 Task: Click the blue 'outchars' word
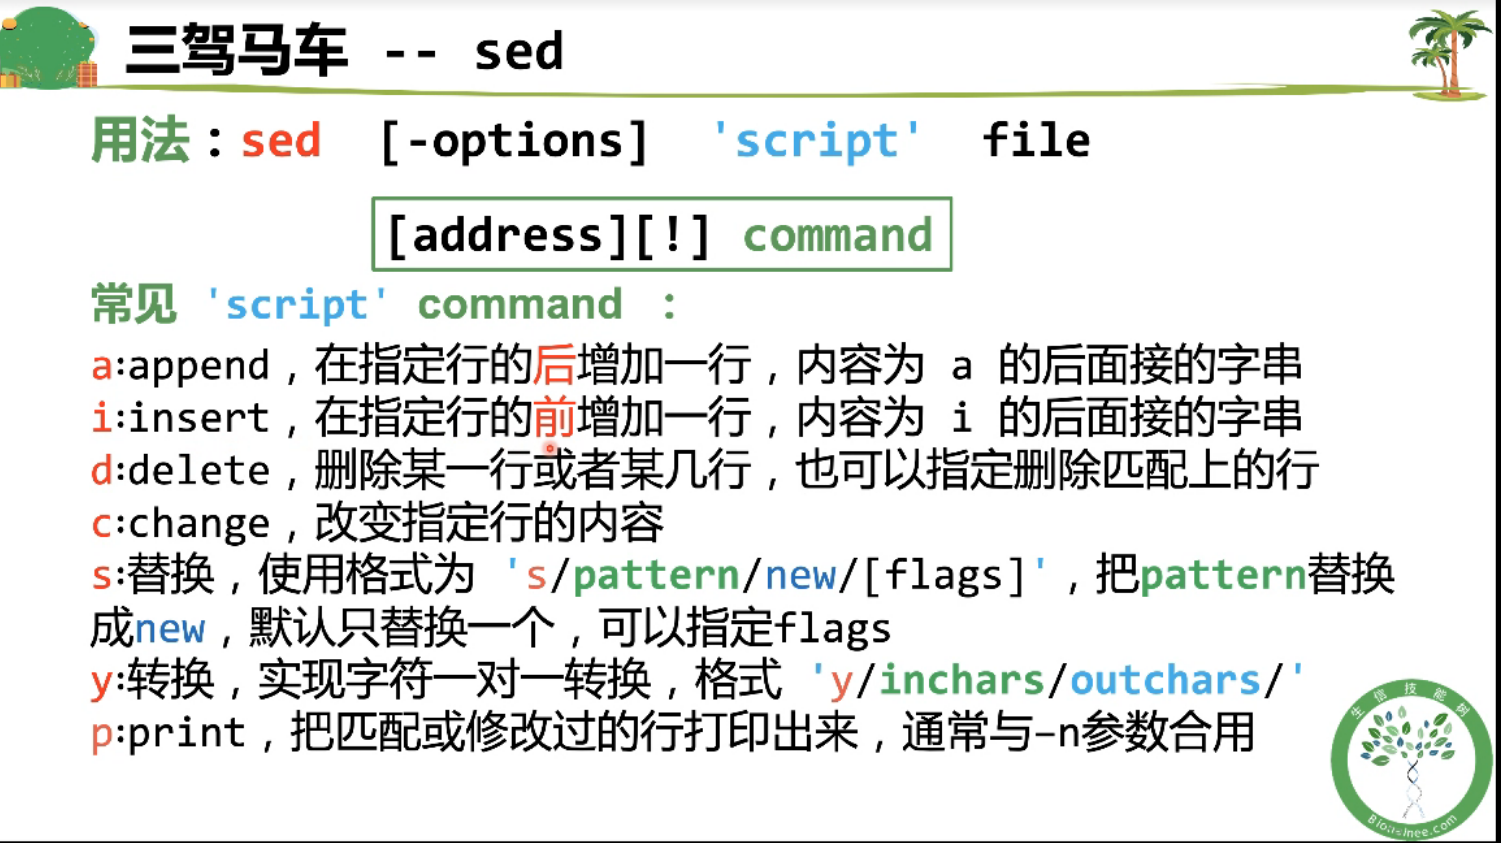click(1165, 680)
